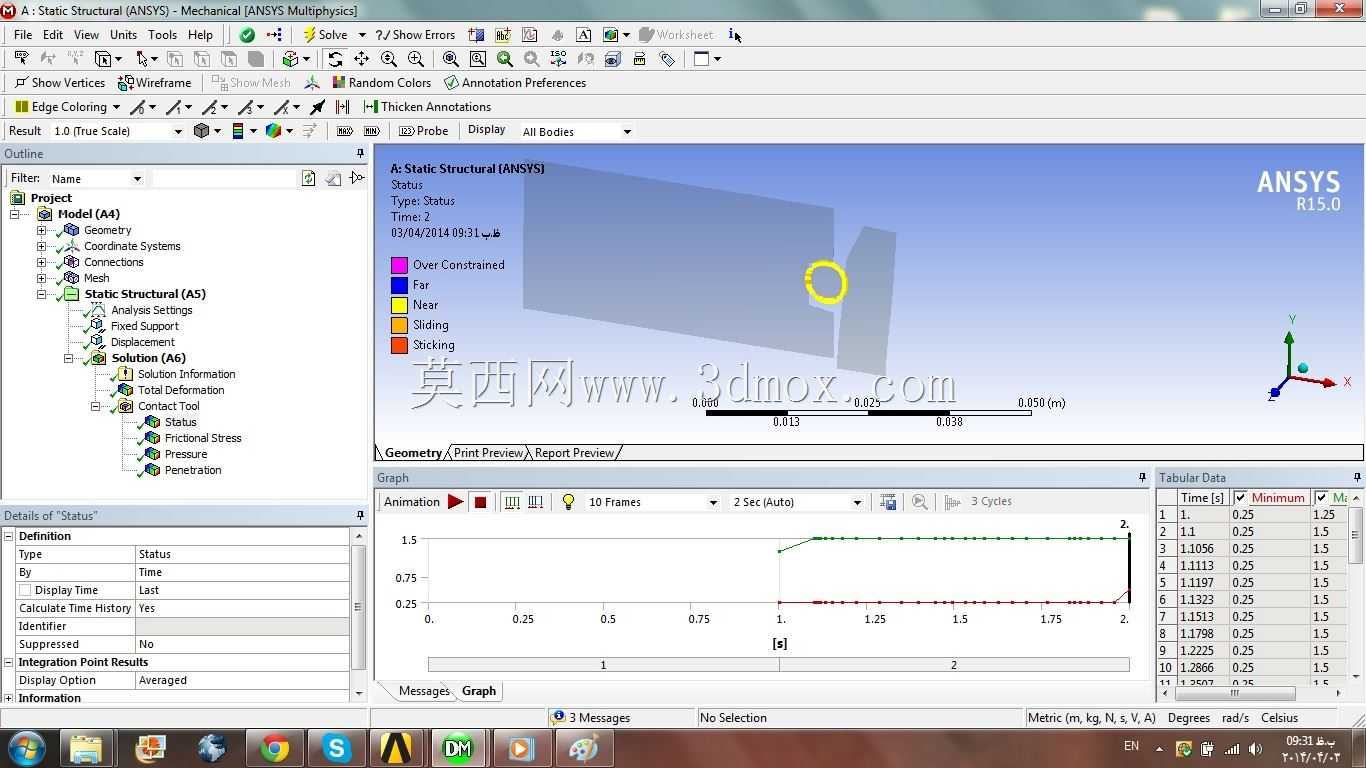Stop the result animation

tap(480, 502)
